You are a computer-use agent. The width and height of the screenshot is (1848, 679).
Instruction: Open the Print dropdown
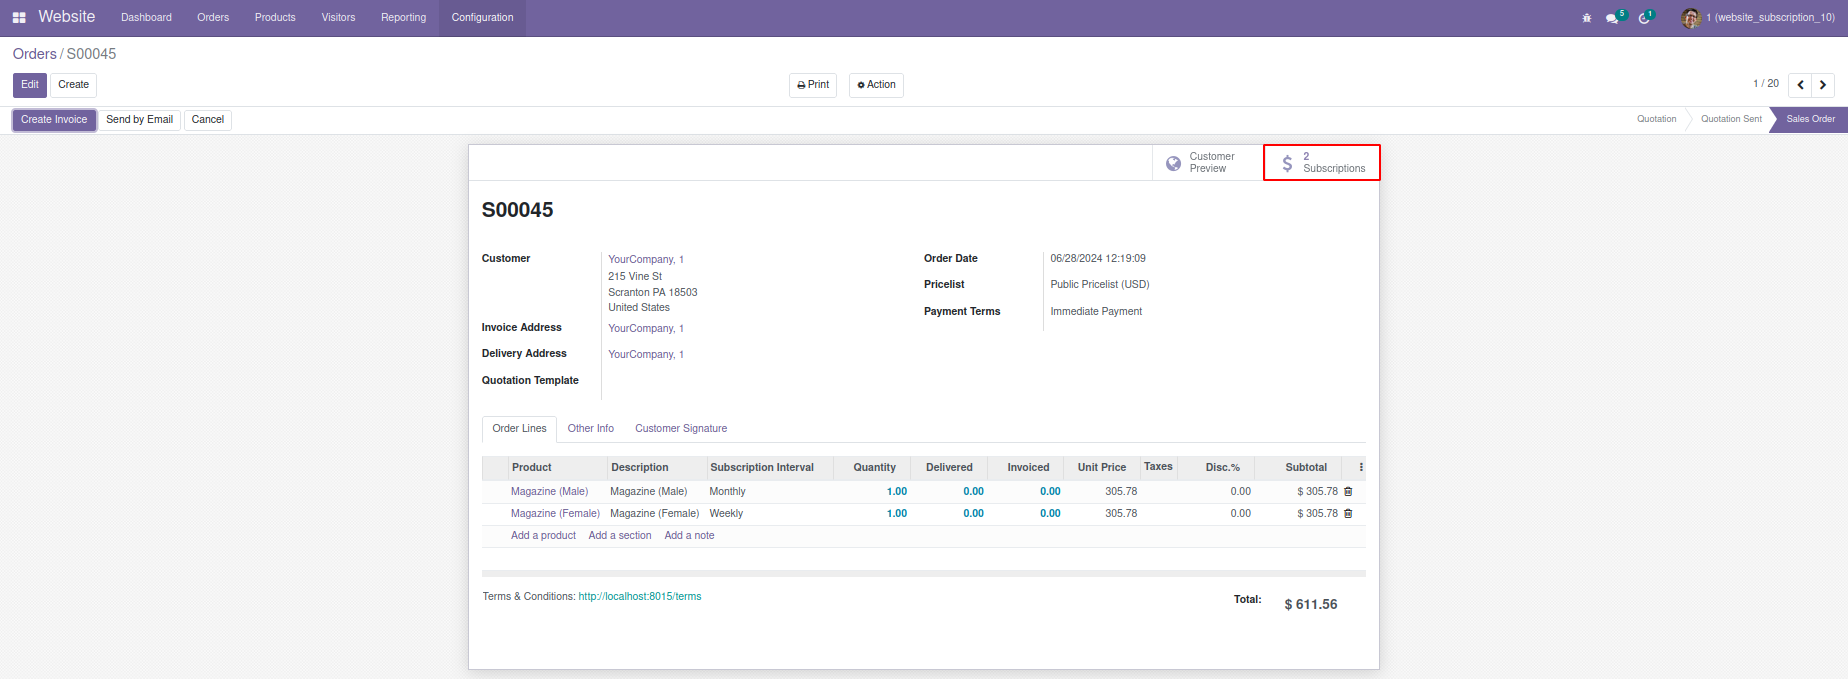point(813,85)
